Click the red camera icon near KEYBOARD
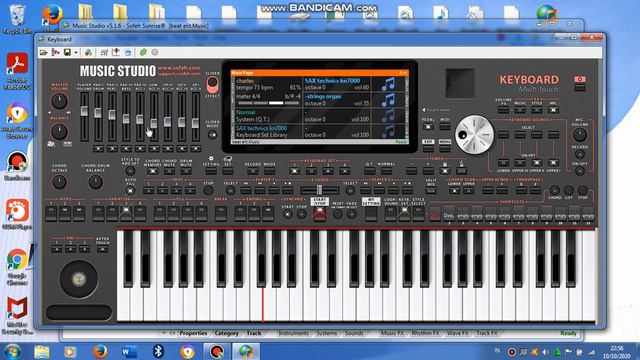Screen dimensions: 640x360 (x=580, y=79)
